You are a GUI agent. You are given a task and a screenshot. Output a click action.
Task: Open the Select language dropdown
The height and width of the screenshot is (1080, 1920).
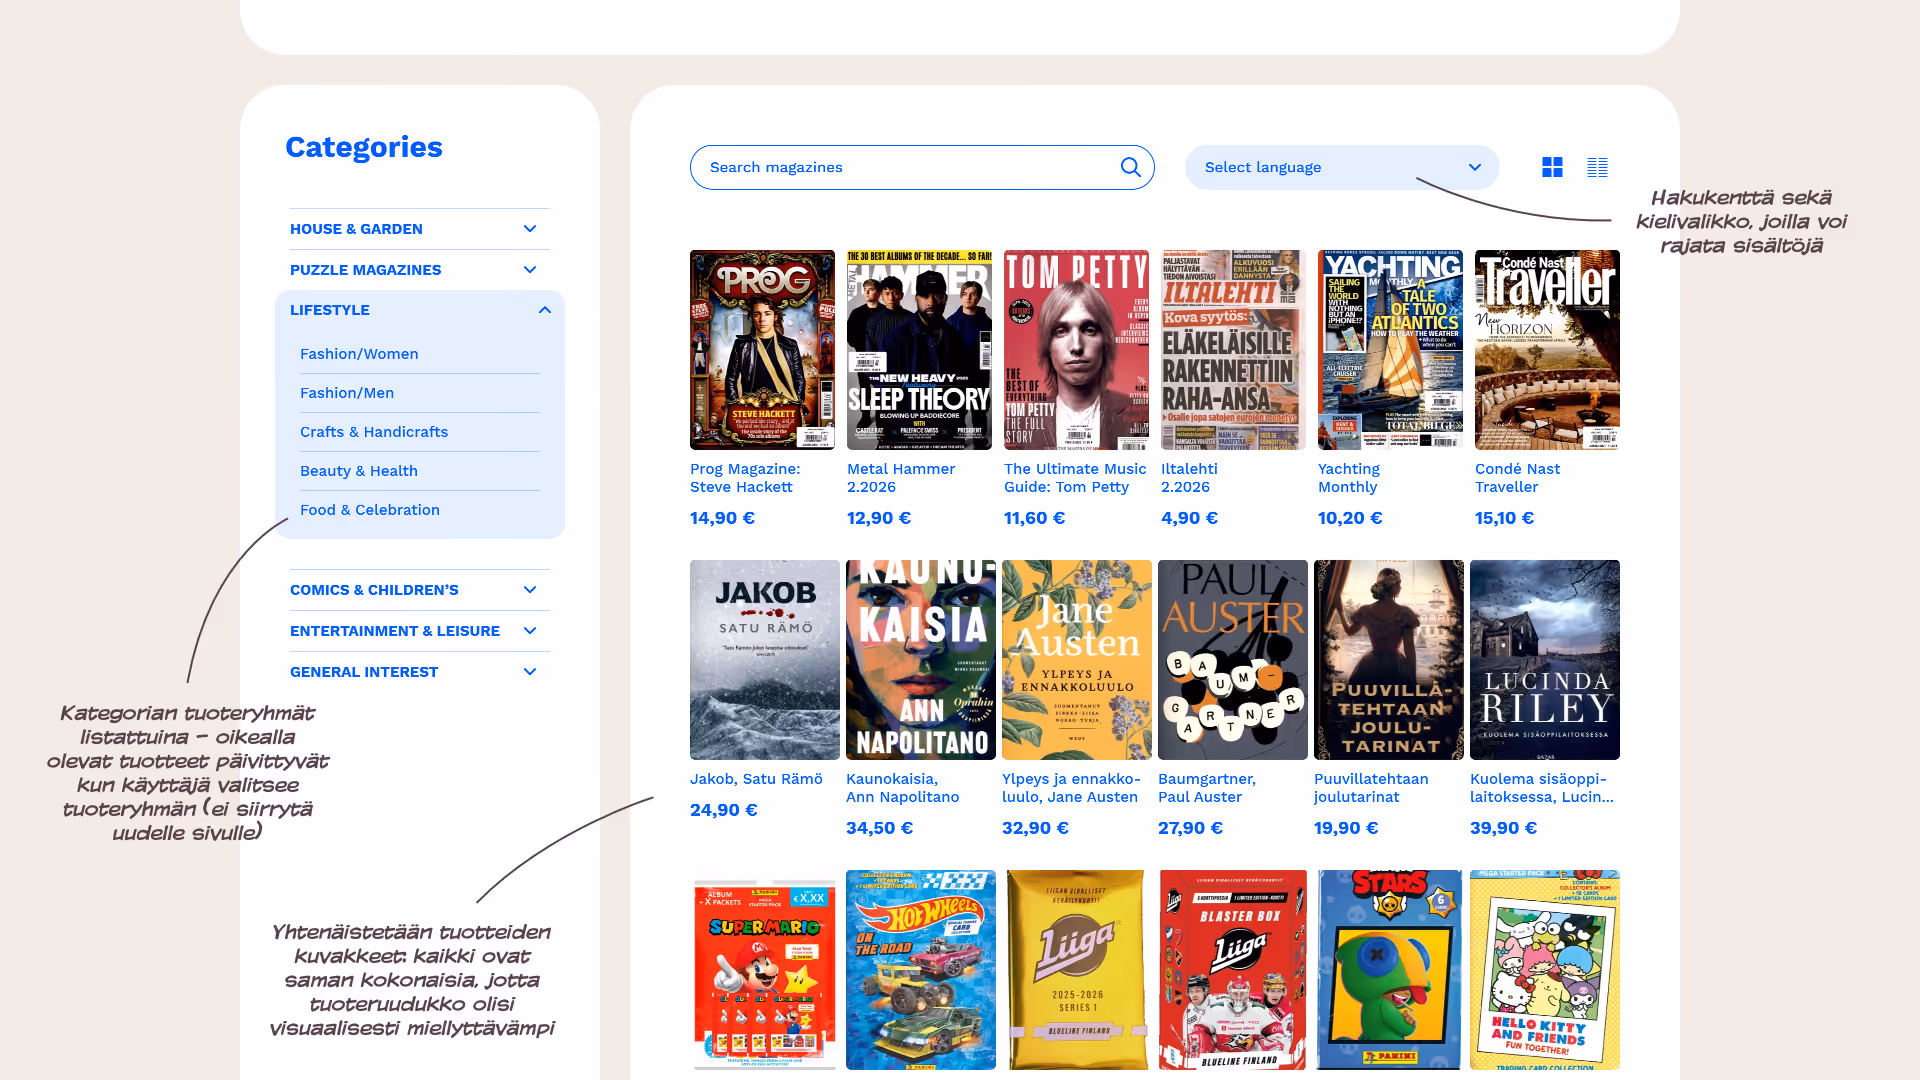(1342, 167)
